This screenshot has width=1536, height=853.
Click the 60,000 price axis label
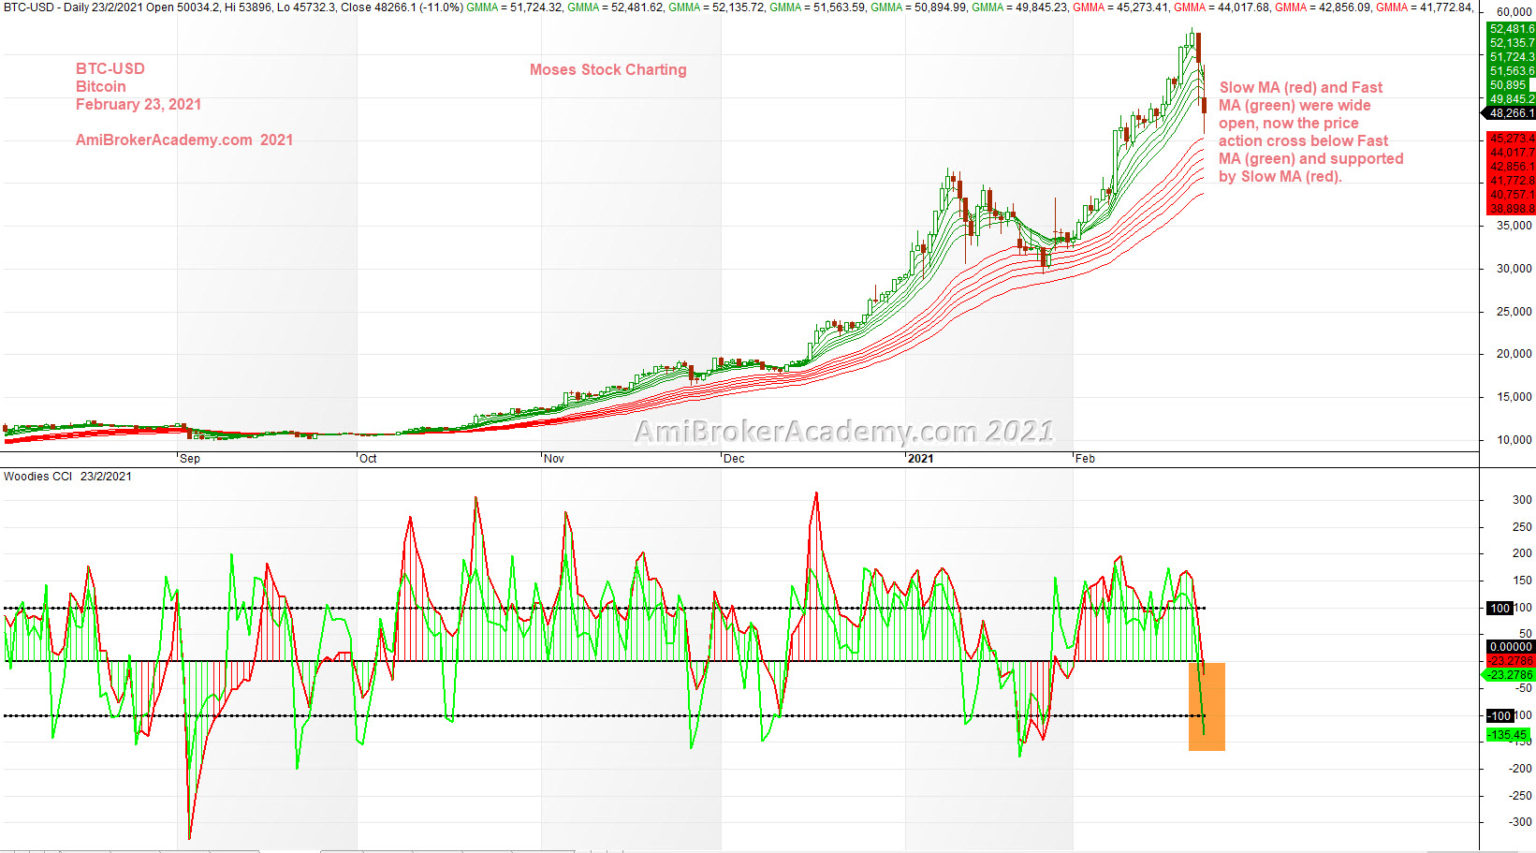click(1514, 12)
